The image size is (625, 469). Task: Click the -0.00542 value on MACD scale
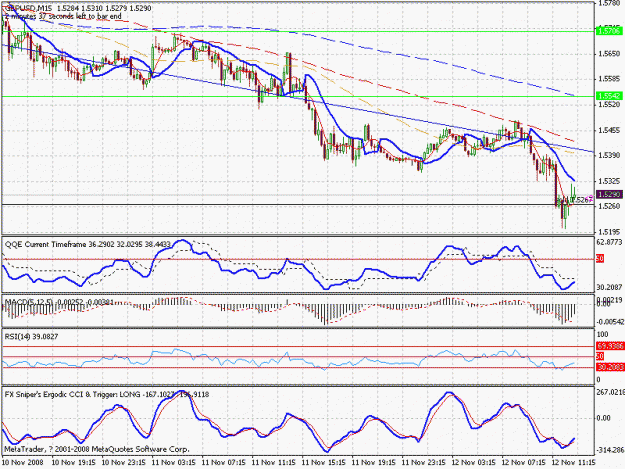[610, 322]
